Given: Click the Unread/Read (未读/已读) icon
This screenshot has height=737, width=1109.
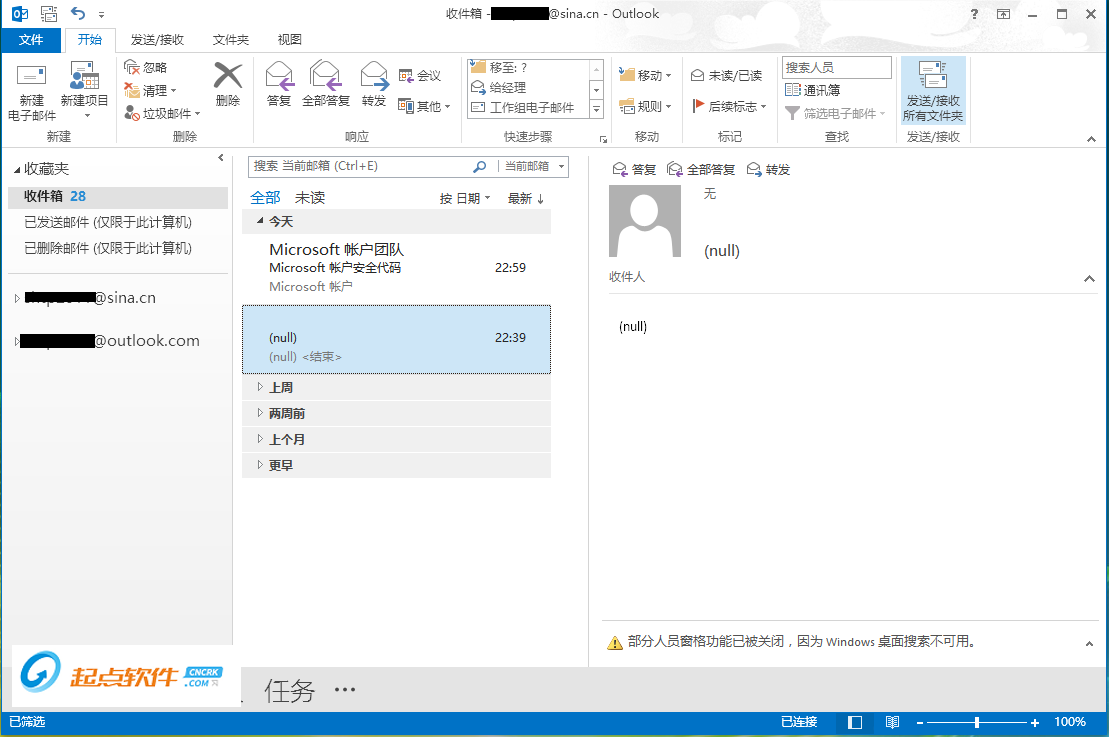Looking at the screenshot, I should click(697, 76).
